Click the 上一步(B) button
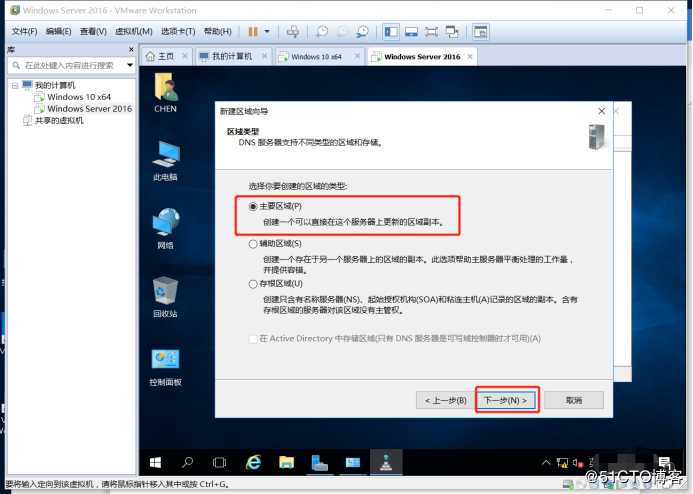Screen dimensions: 693x494 (445, 400)
